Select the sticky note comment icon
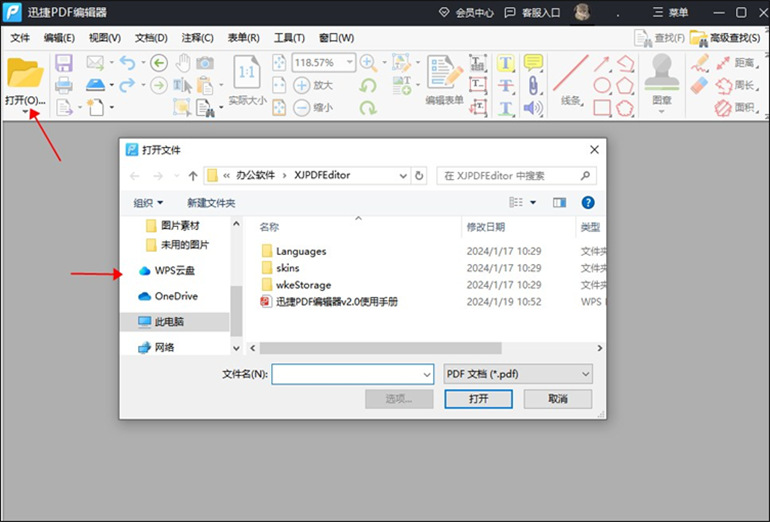The image size is (770, 522). pyautogui.click(x=533, y=63)
